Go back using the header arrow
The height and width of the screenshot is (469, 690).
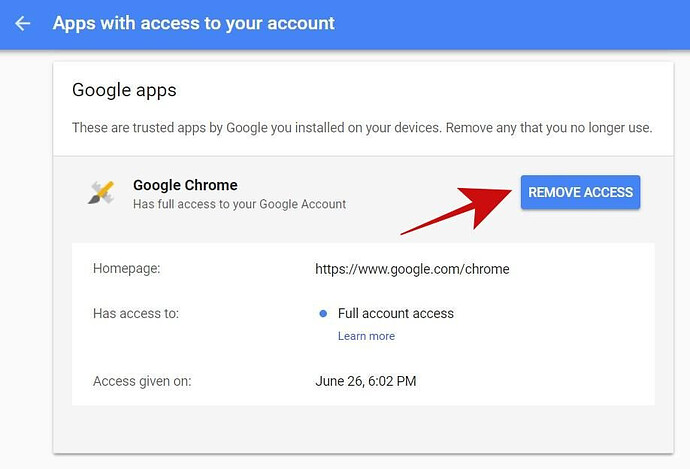pos(23,23)
